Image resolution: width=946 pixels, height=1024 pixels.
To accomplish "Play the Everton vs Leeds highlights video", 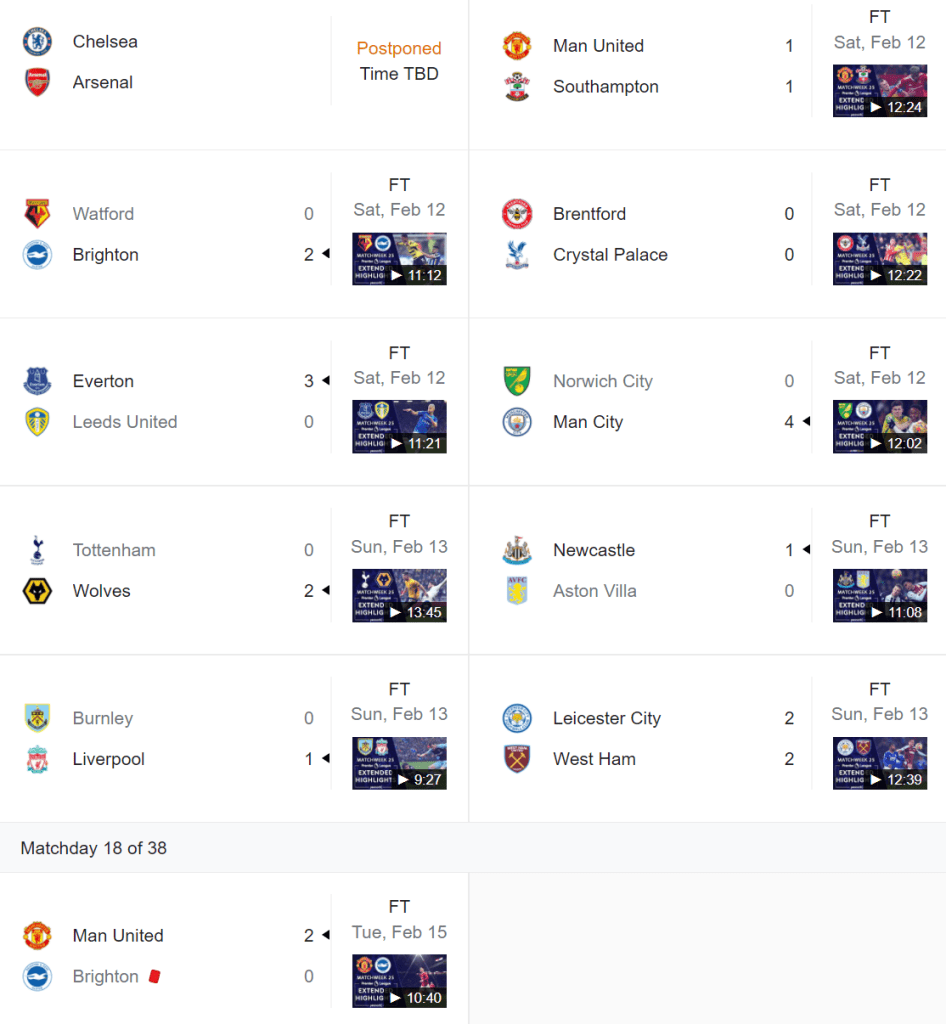I will click(399, 427).
